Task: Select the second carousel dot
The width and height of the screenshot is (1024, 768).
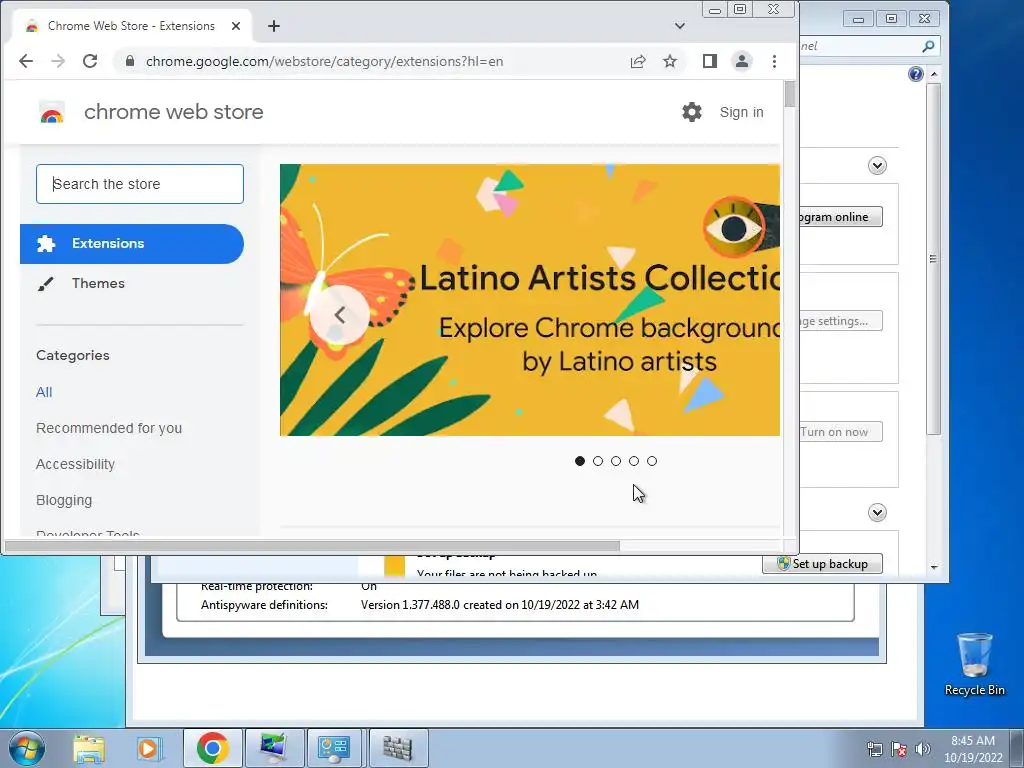Action: pyautogui.click(x=598, y=461)
